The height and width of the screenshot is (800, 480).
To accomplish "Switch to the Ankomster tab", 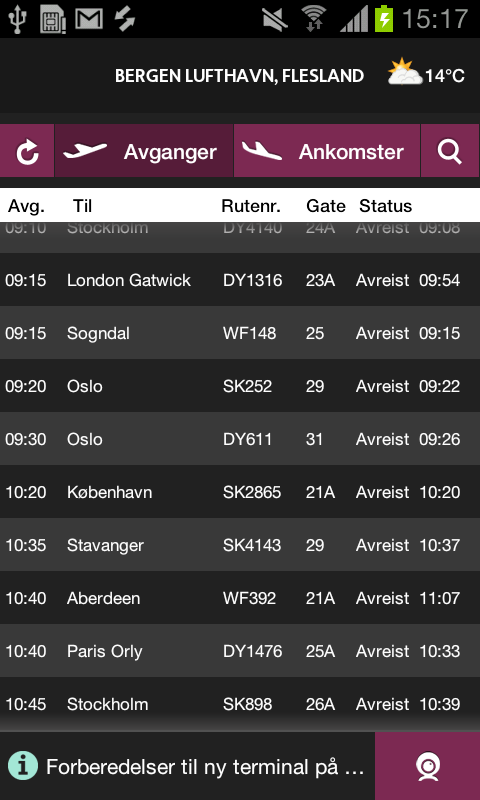I will click(x=327, y=151).
